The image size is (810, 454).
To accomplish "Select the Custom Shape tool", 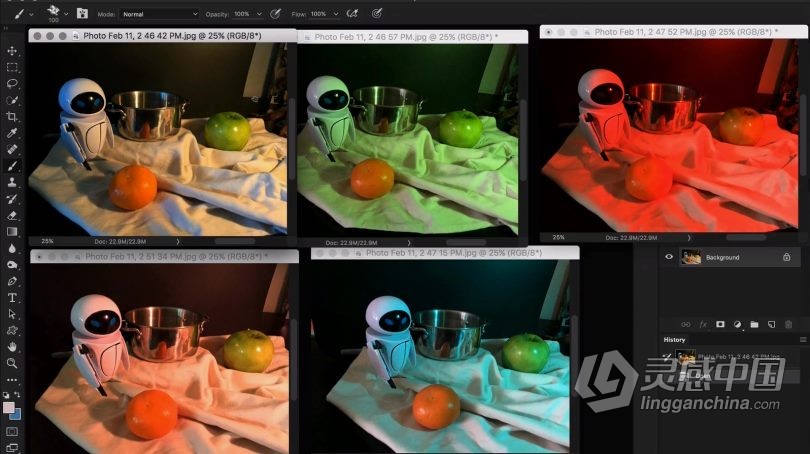I will (12, 331).
